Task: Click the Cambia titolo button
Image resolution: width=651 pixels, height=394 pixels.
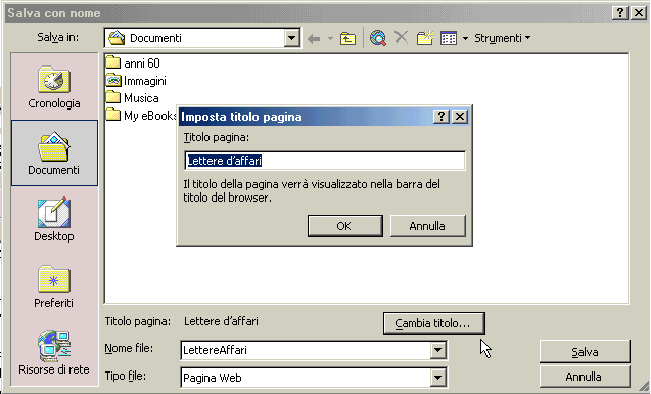Action: tap(433, 323)
